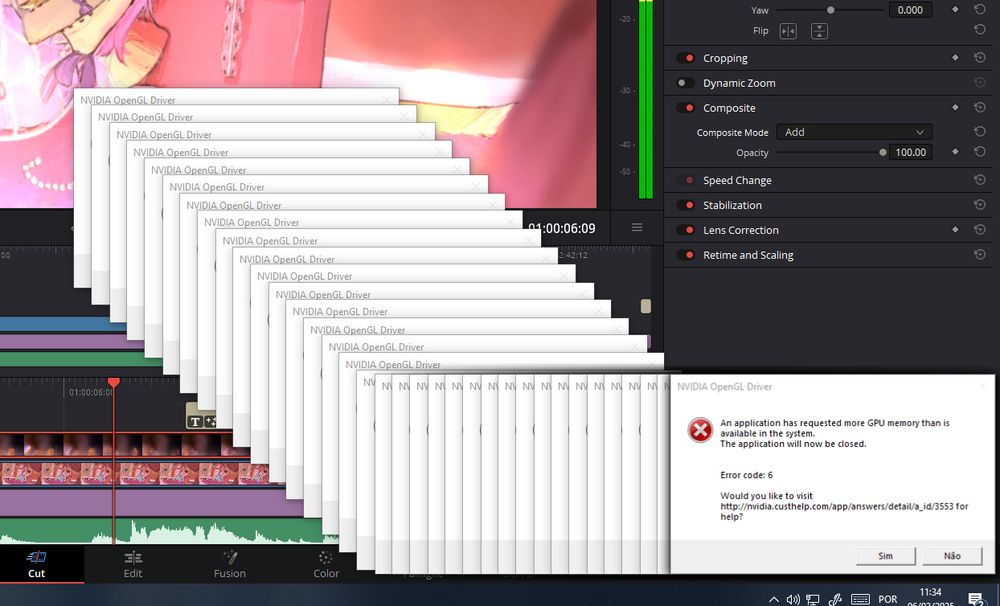Reset the Composite Mode setting
This screenshot has width=1000, height=606.
coord(980,131)
